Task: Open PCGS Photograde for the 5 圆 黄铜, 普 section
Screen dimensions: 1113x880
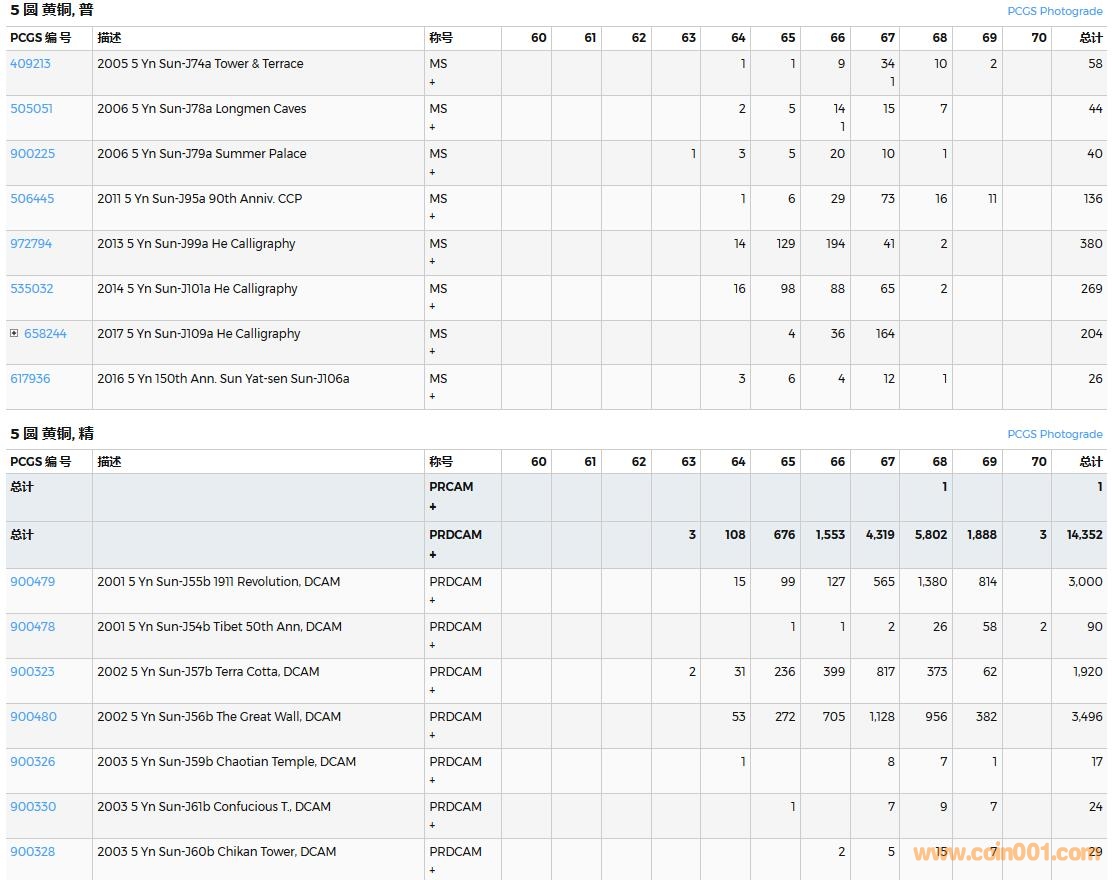Action: [x=1054, y=12]
